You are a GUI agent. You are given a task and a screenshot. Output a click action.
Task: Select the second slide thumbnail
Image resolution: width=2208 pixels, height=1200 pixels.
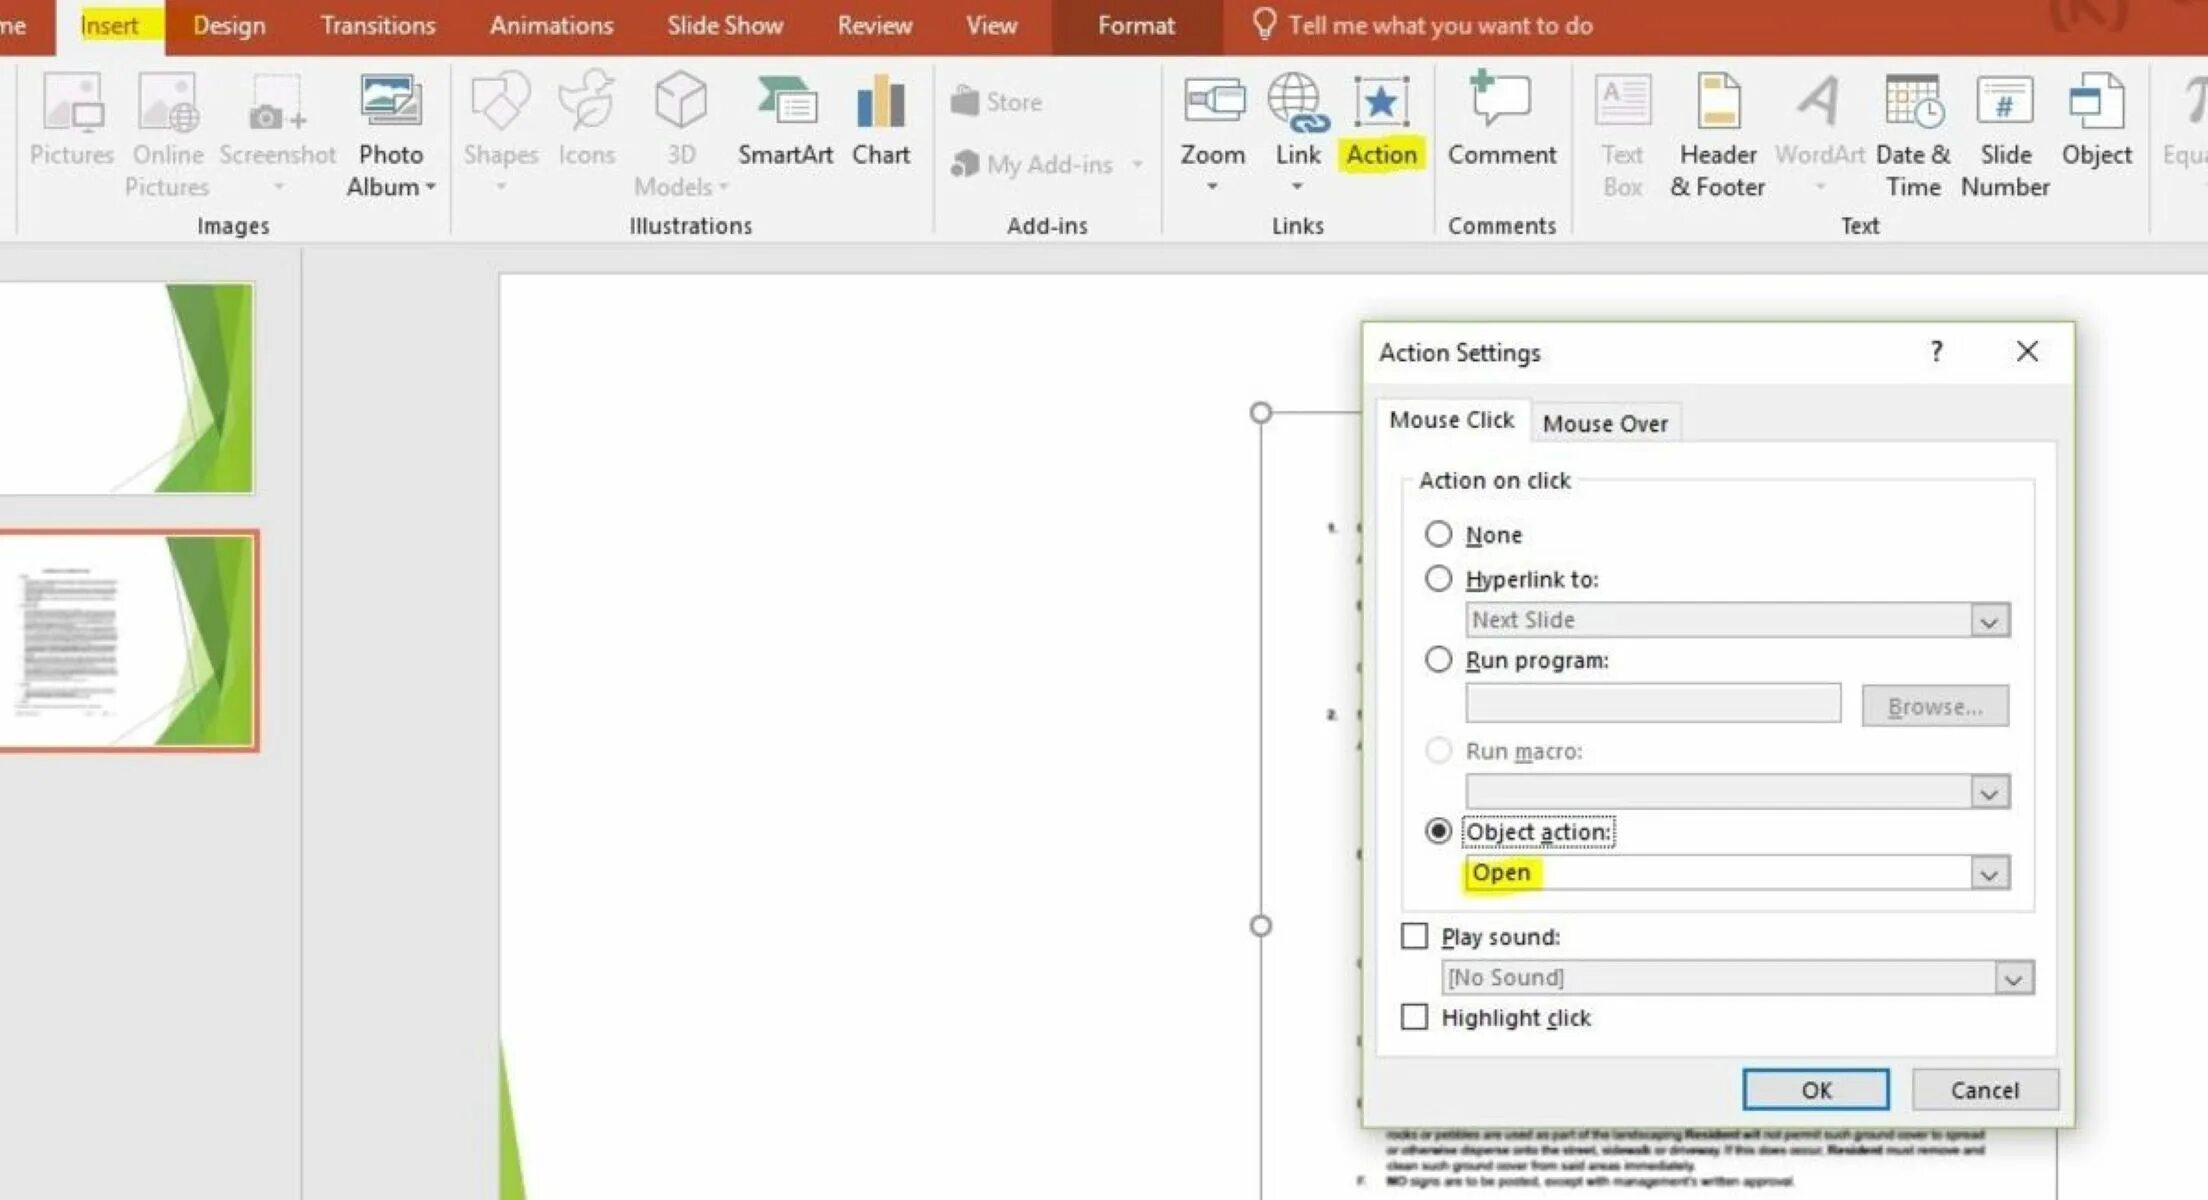[128, 641]
